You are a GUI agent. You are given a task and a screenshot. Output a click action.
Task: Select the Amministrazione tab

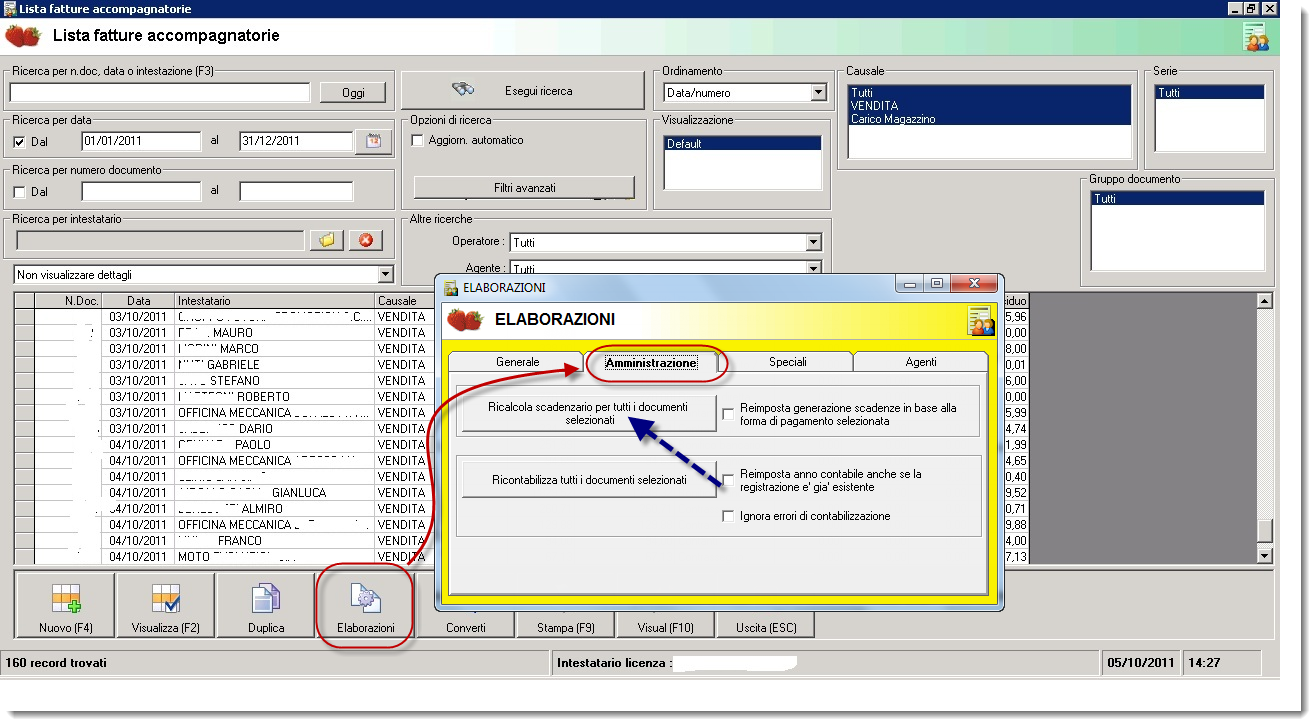[652, 363]
